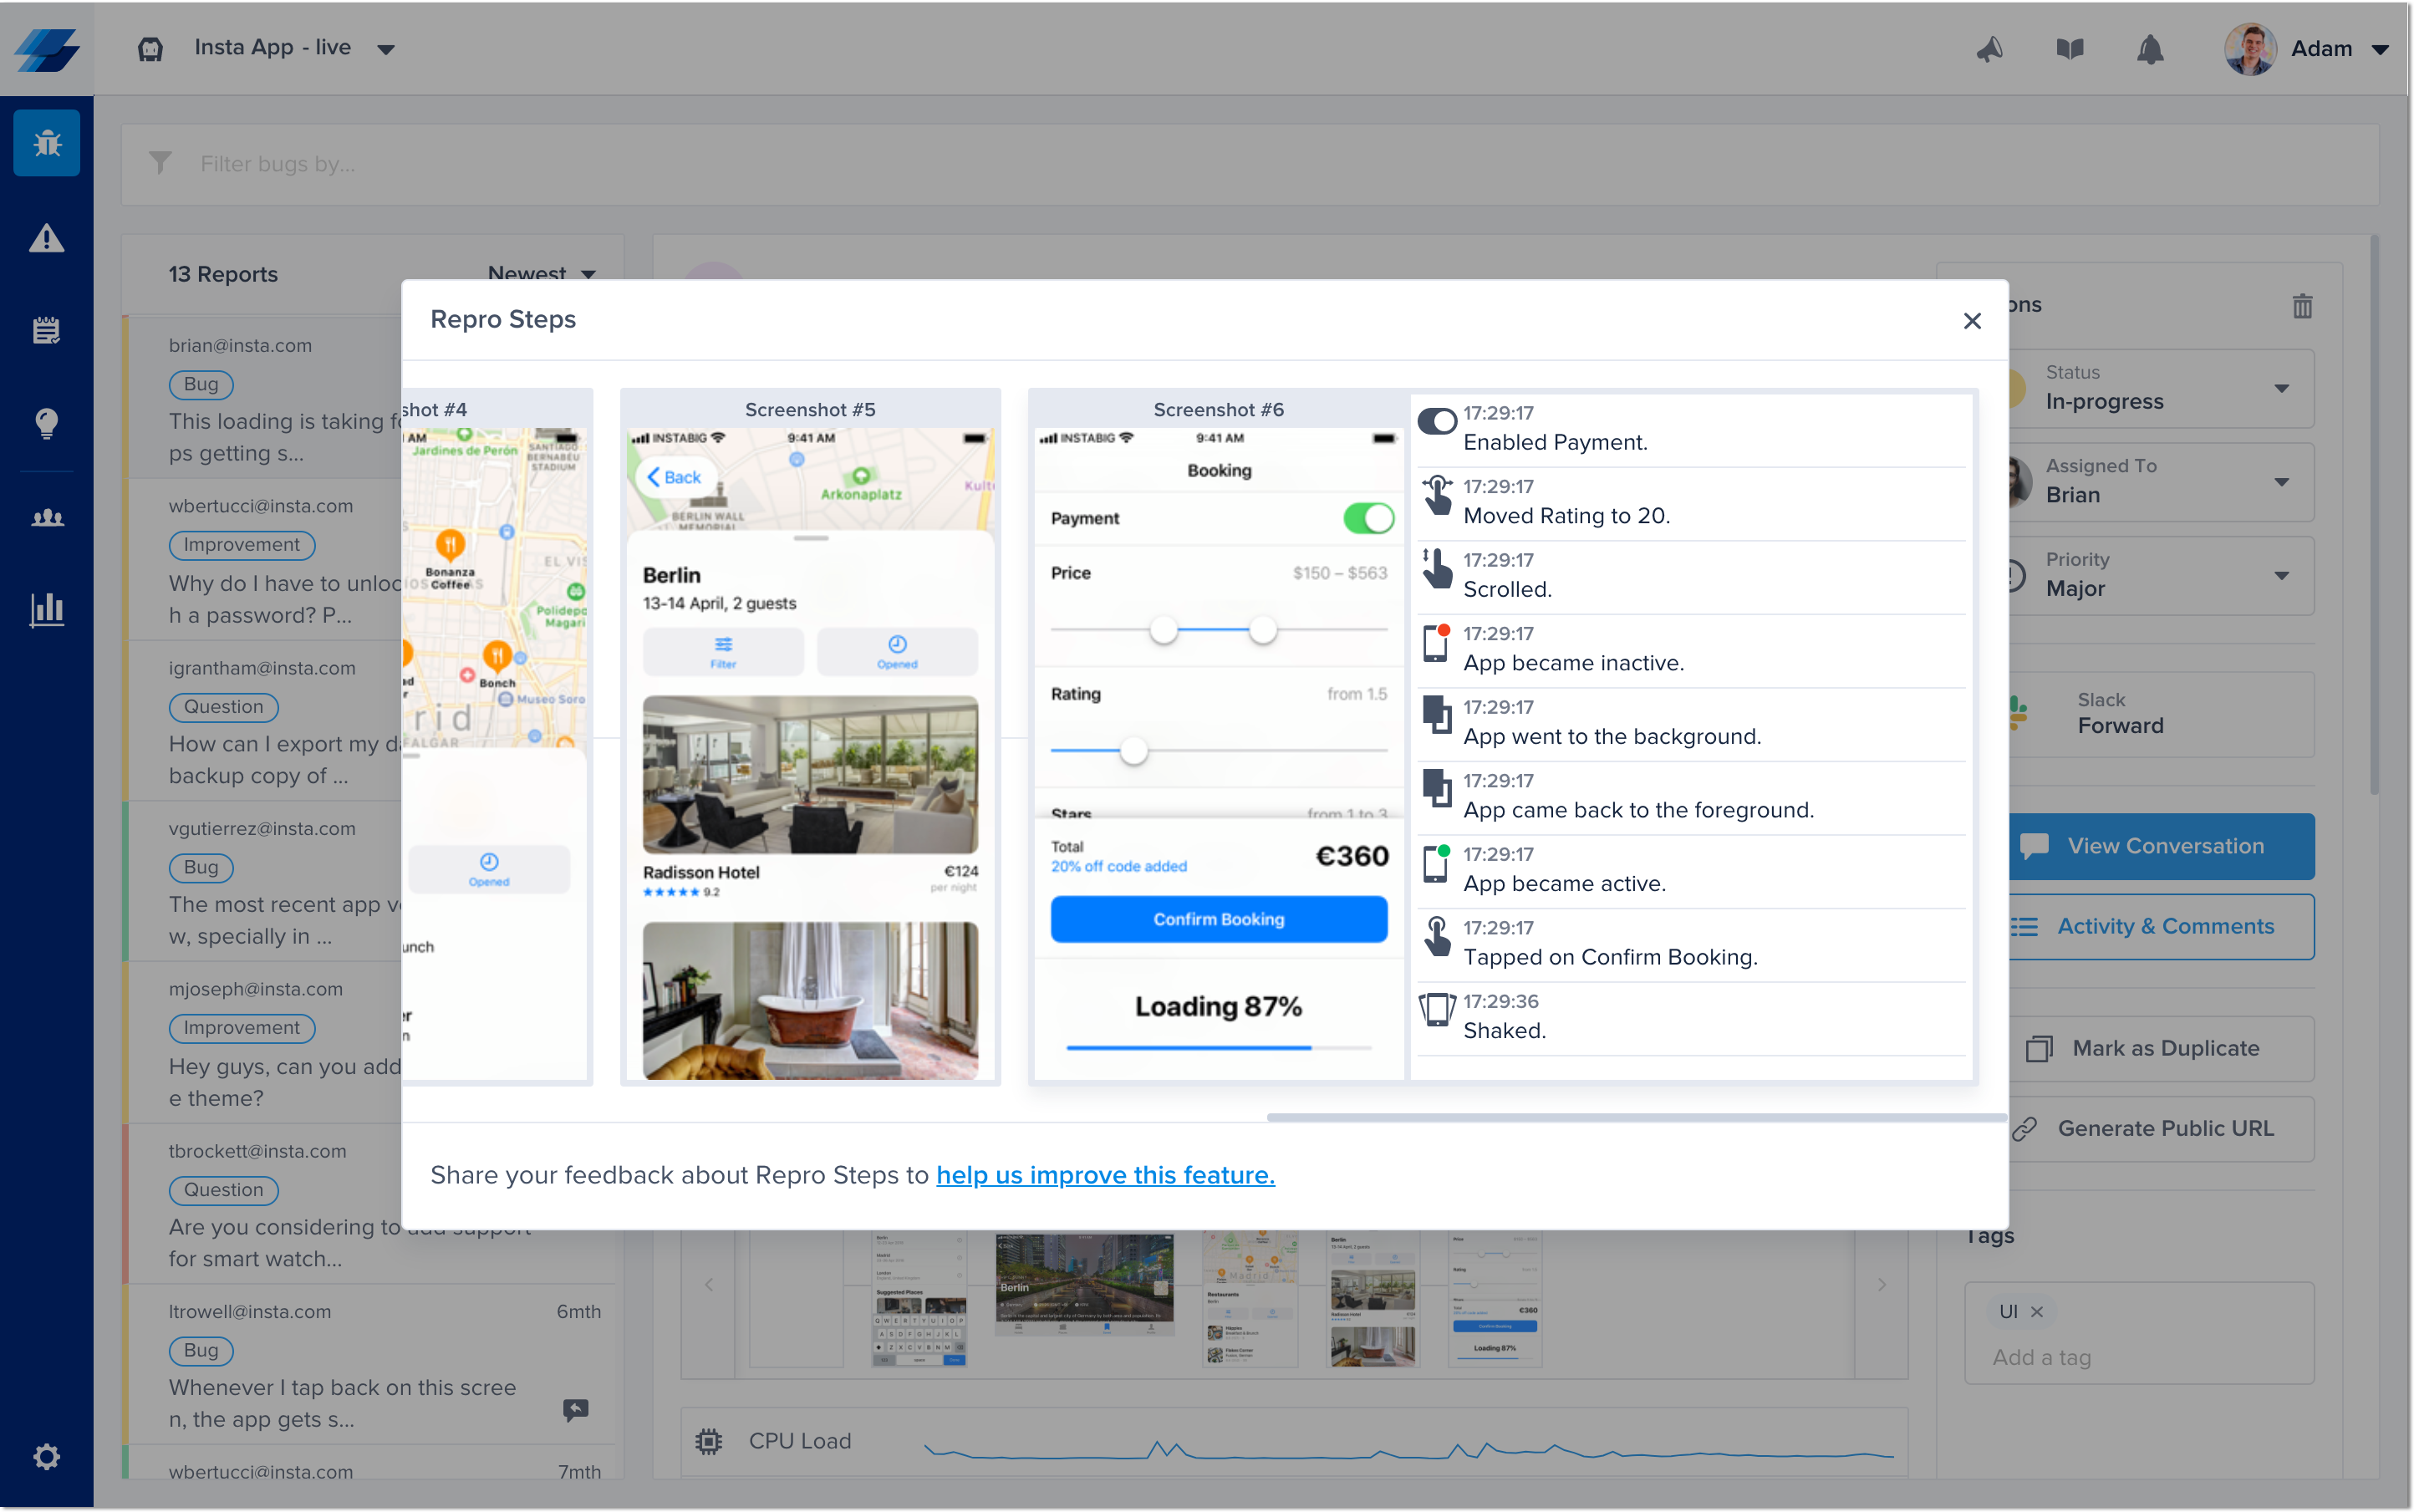Open settings gear at sidebar bottom

(46, 1457)
